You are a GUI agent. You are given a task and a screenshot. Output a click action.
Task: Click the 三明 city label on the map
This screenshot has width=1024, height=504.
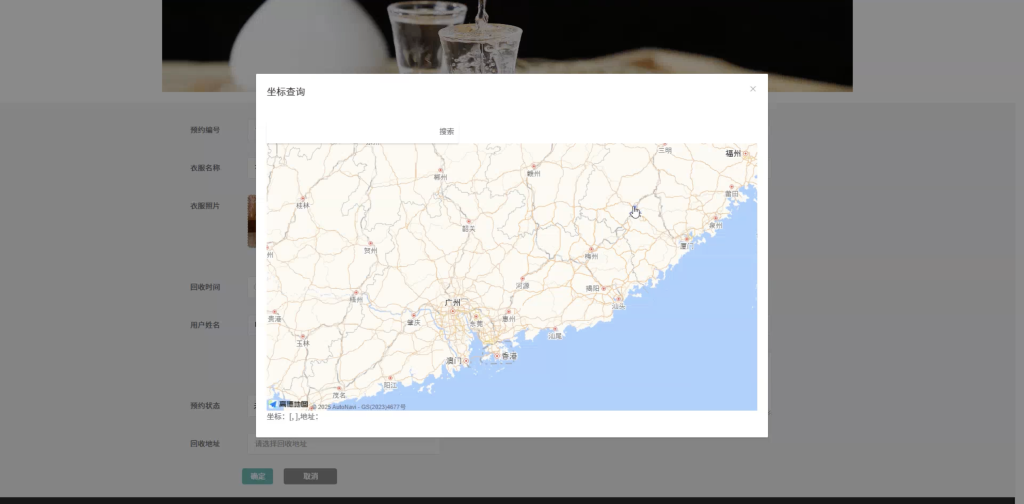[x=664, y=150]
